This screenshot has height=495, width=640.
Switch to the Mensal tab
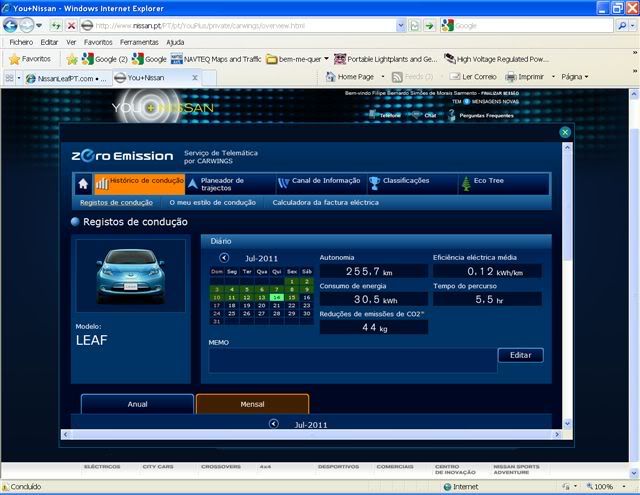252,404
